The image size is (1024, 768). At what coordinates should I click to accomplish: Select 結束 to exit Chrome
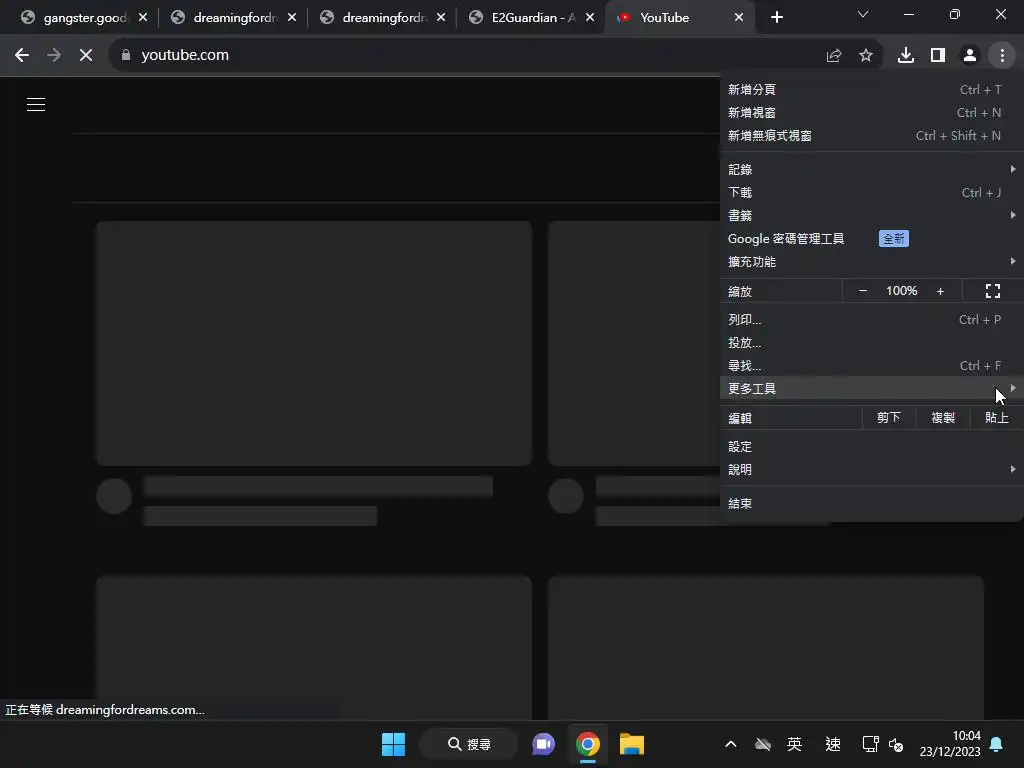click(x=871, y=504)
